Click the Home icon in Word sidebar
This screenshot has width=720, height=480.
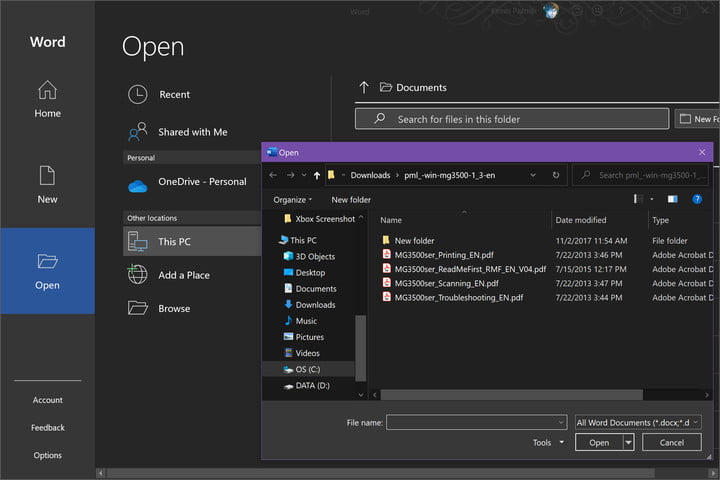(x=47, y=91)
